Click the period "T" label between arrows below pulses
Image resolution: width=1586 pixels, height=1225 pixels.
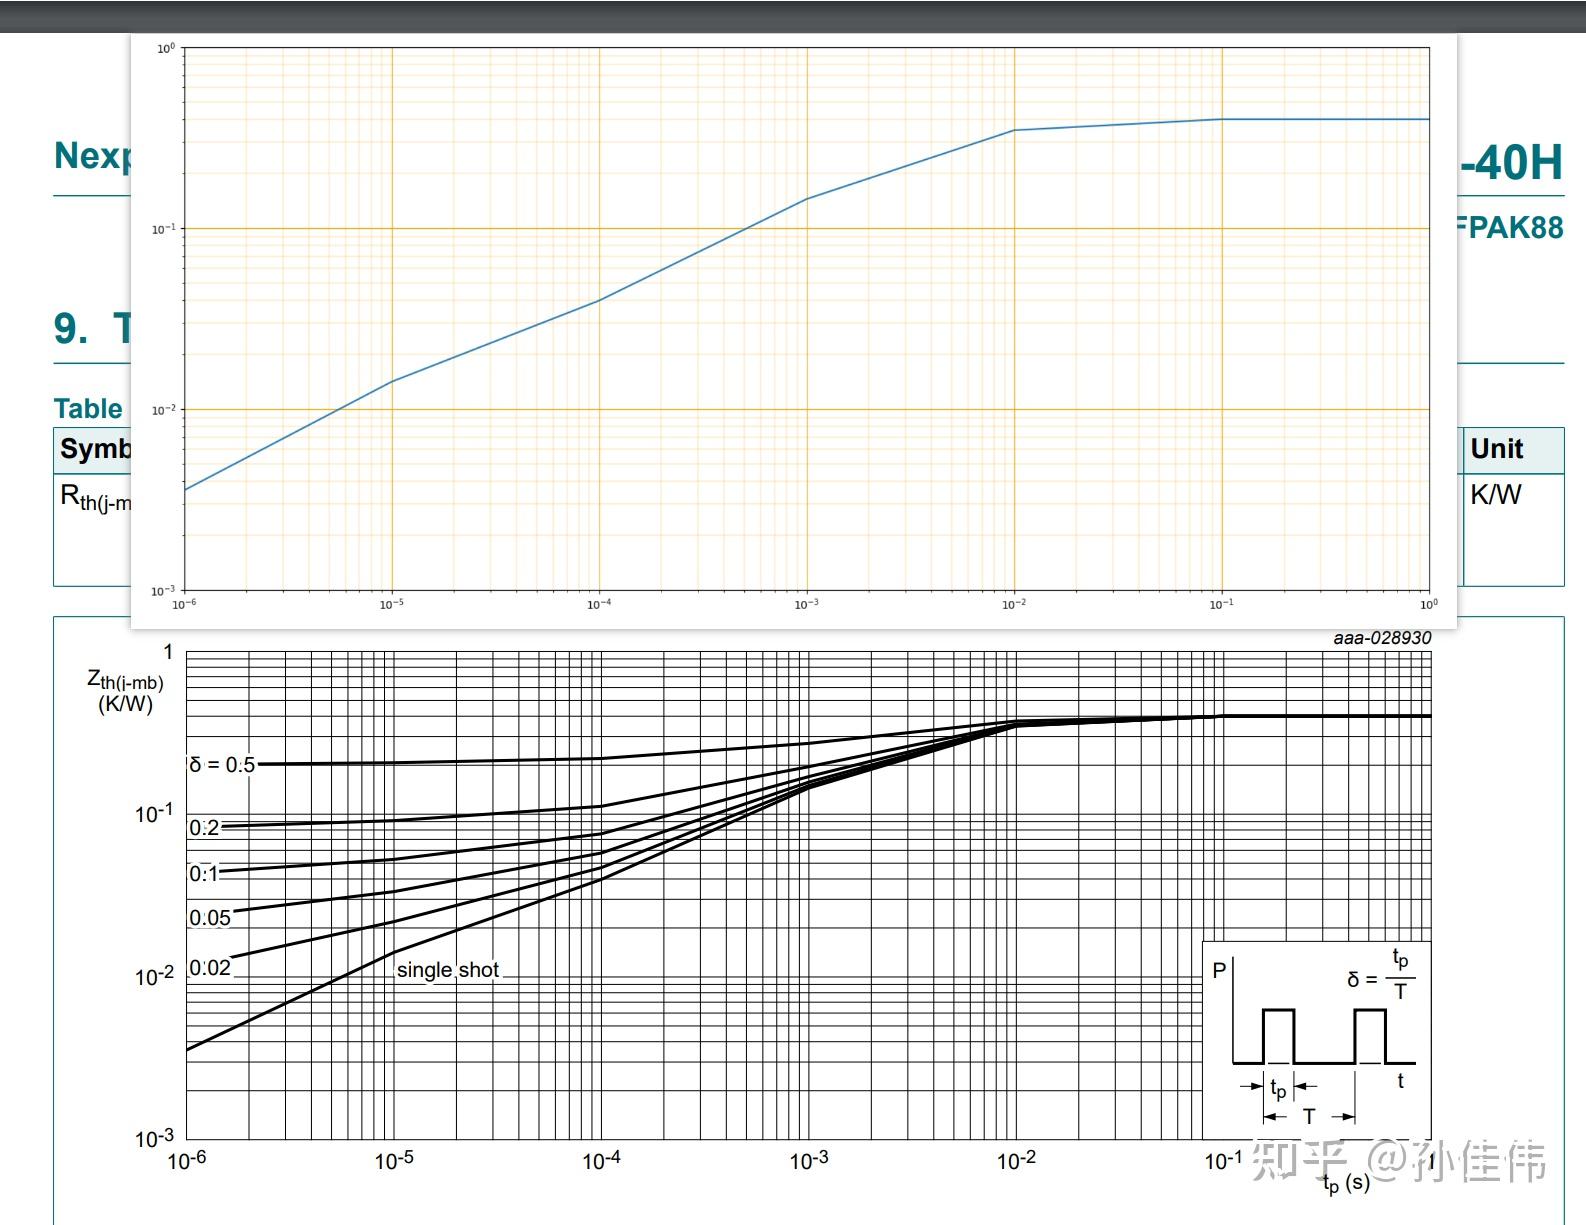tap(1308, 1117)
